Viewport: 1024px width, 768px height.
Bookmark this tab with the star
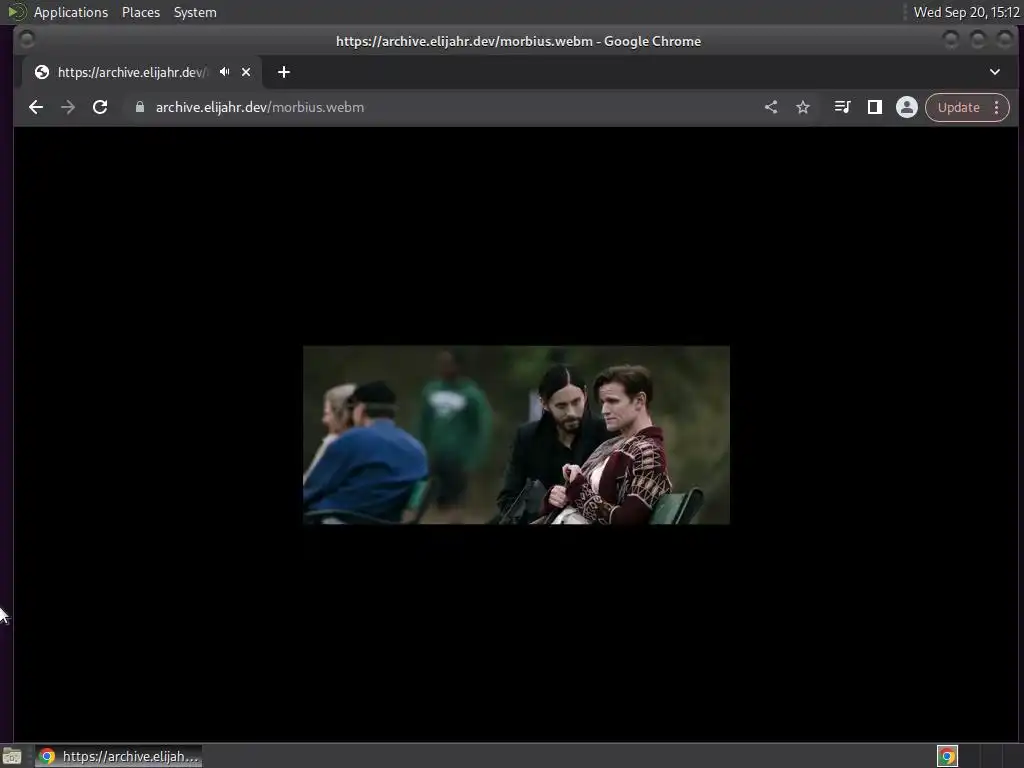pos(803,107)
